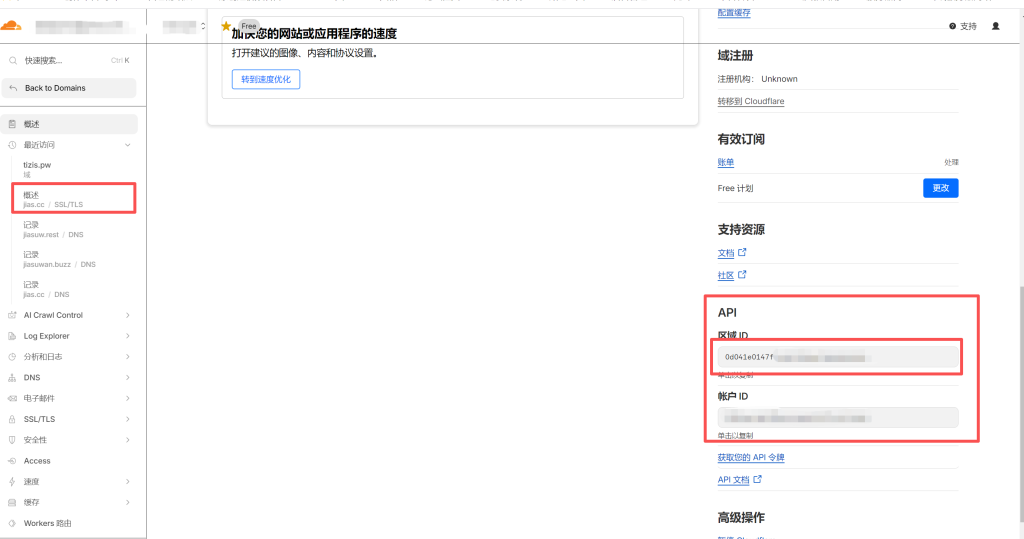Click the Back to Domains button
Image resolution: width=1024 pixels, height=539 pixels.
[69, 88]
